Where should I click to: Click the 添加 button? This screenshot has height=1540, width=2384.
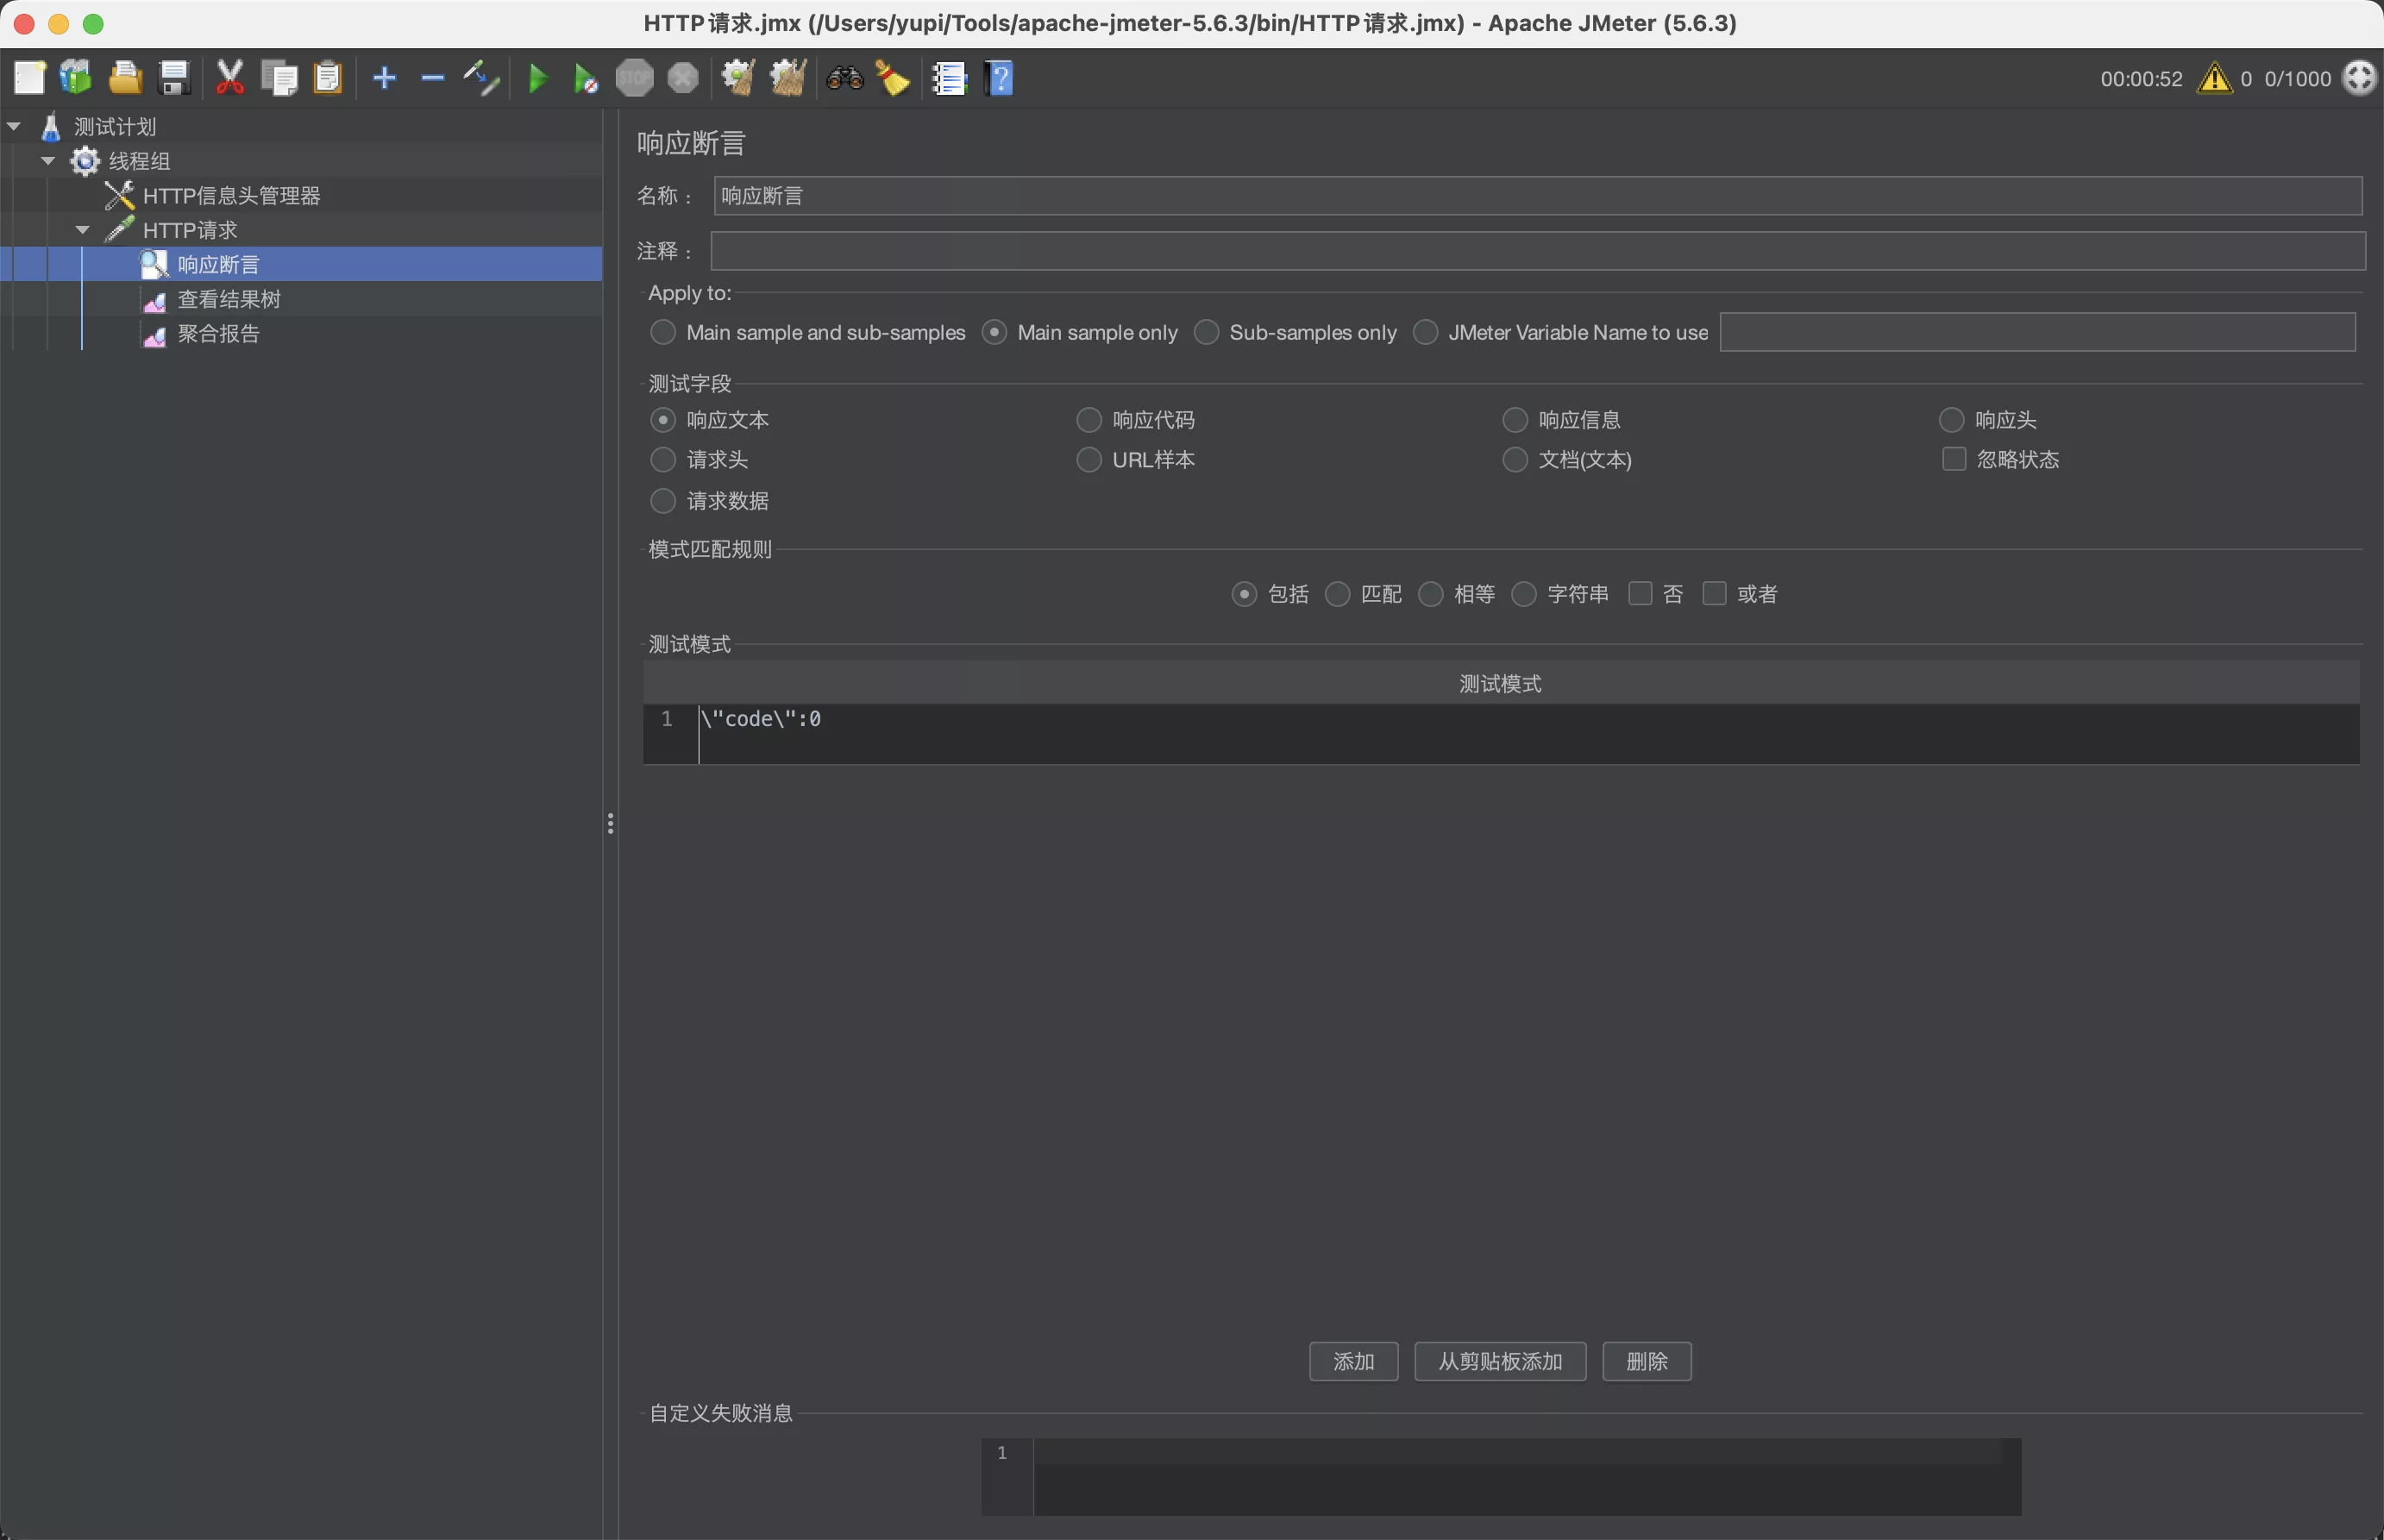(x=1353, y=1361)
